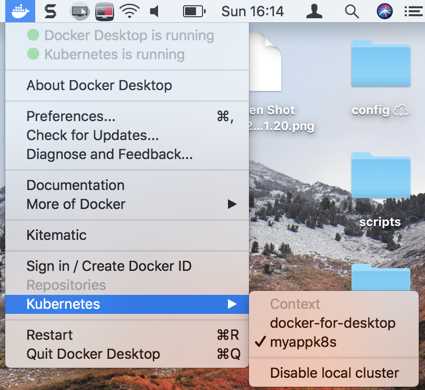425x390 pixels.
Task: Expand the Kubernetes submenu arrow
Action: pyautogui.click(x=232, y=304)
